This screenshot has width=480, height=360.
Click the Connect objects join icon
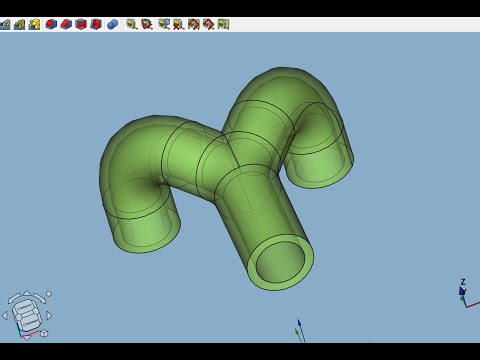5,24
